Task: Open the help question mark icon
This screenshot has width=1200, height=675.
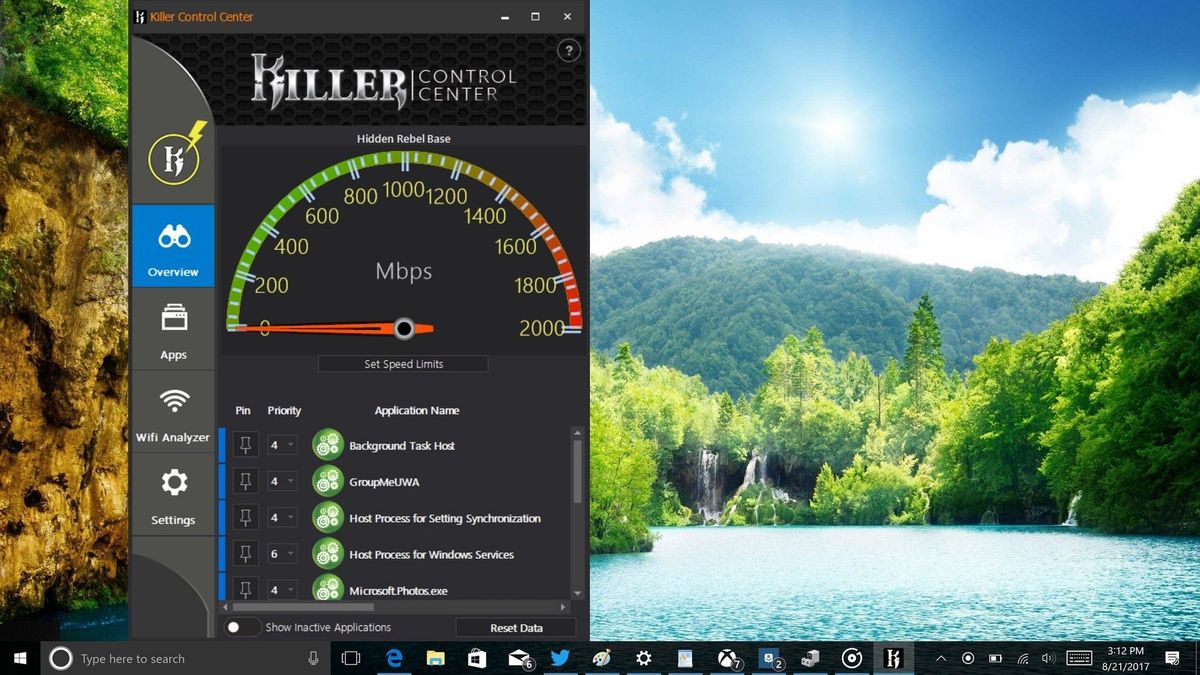Action: coord(569,51)
